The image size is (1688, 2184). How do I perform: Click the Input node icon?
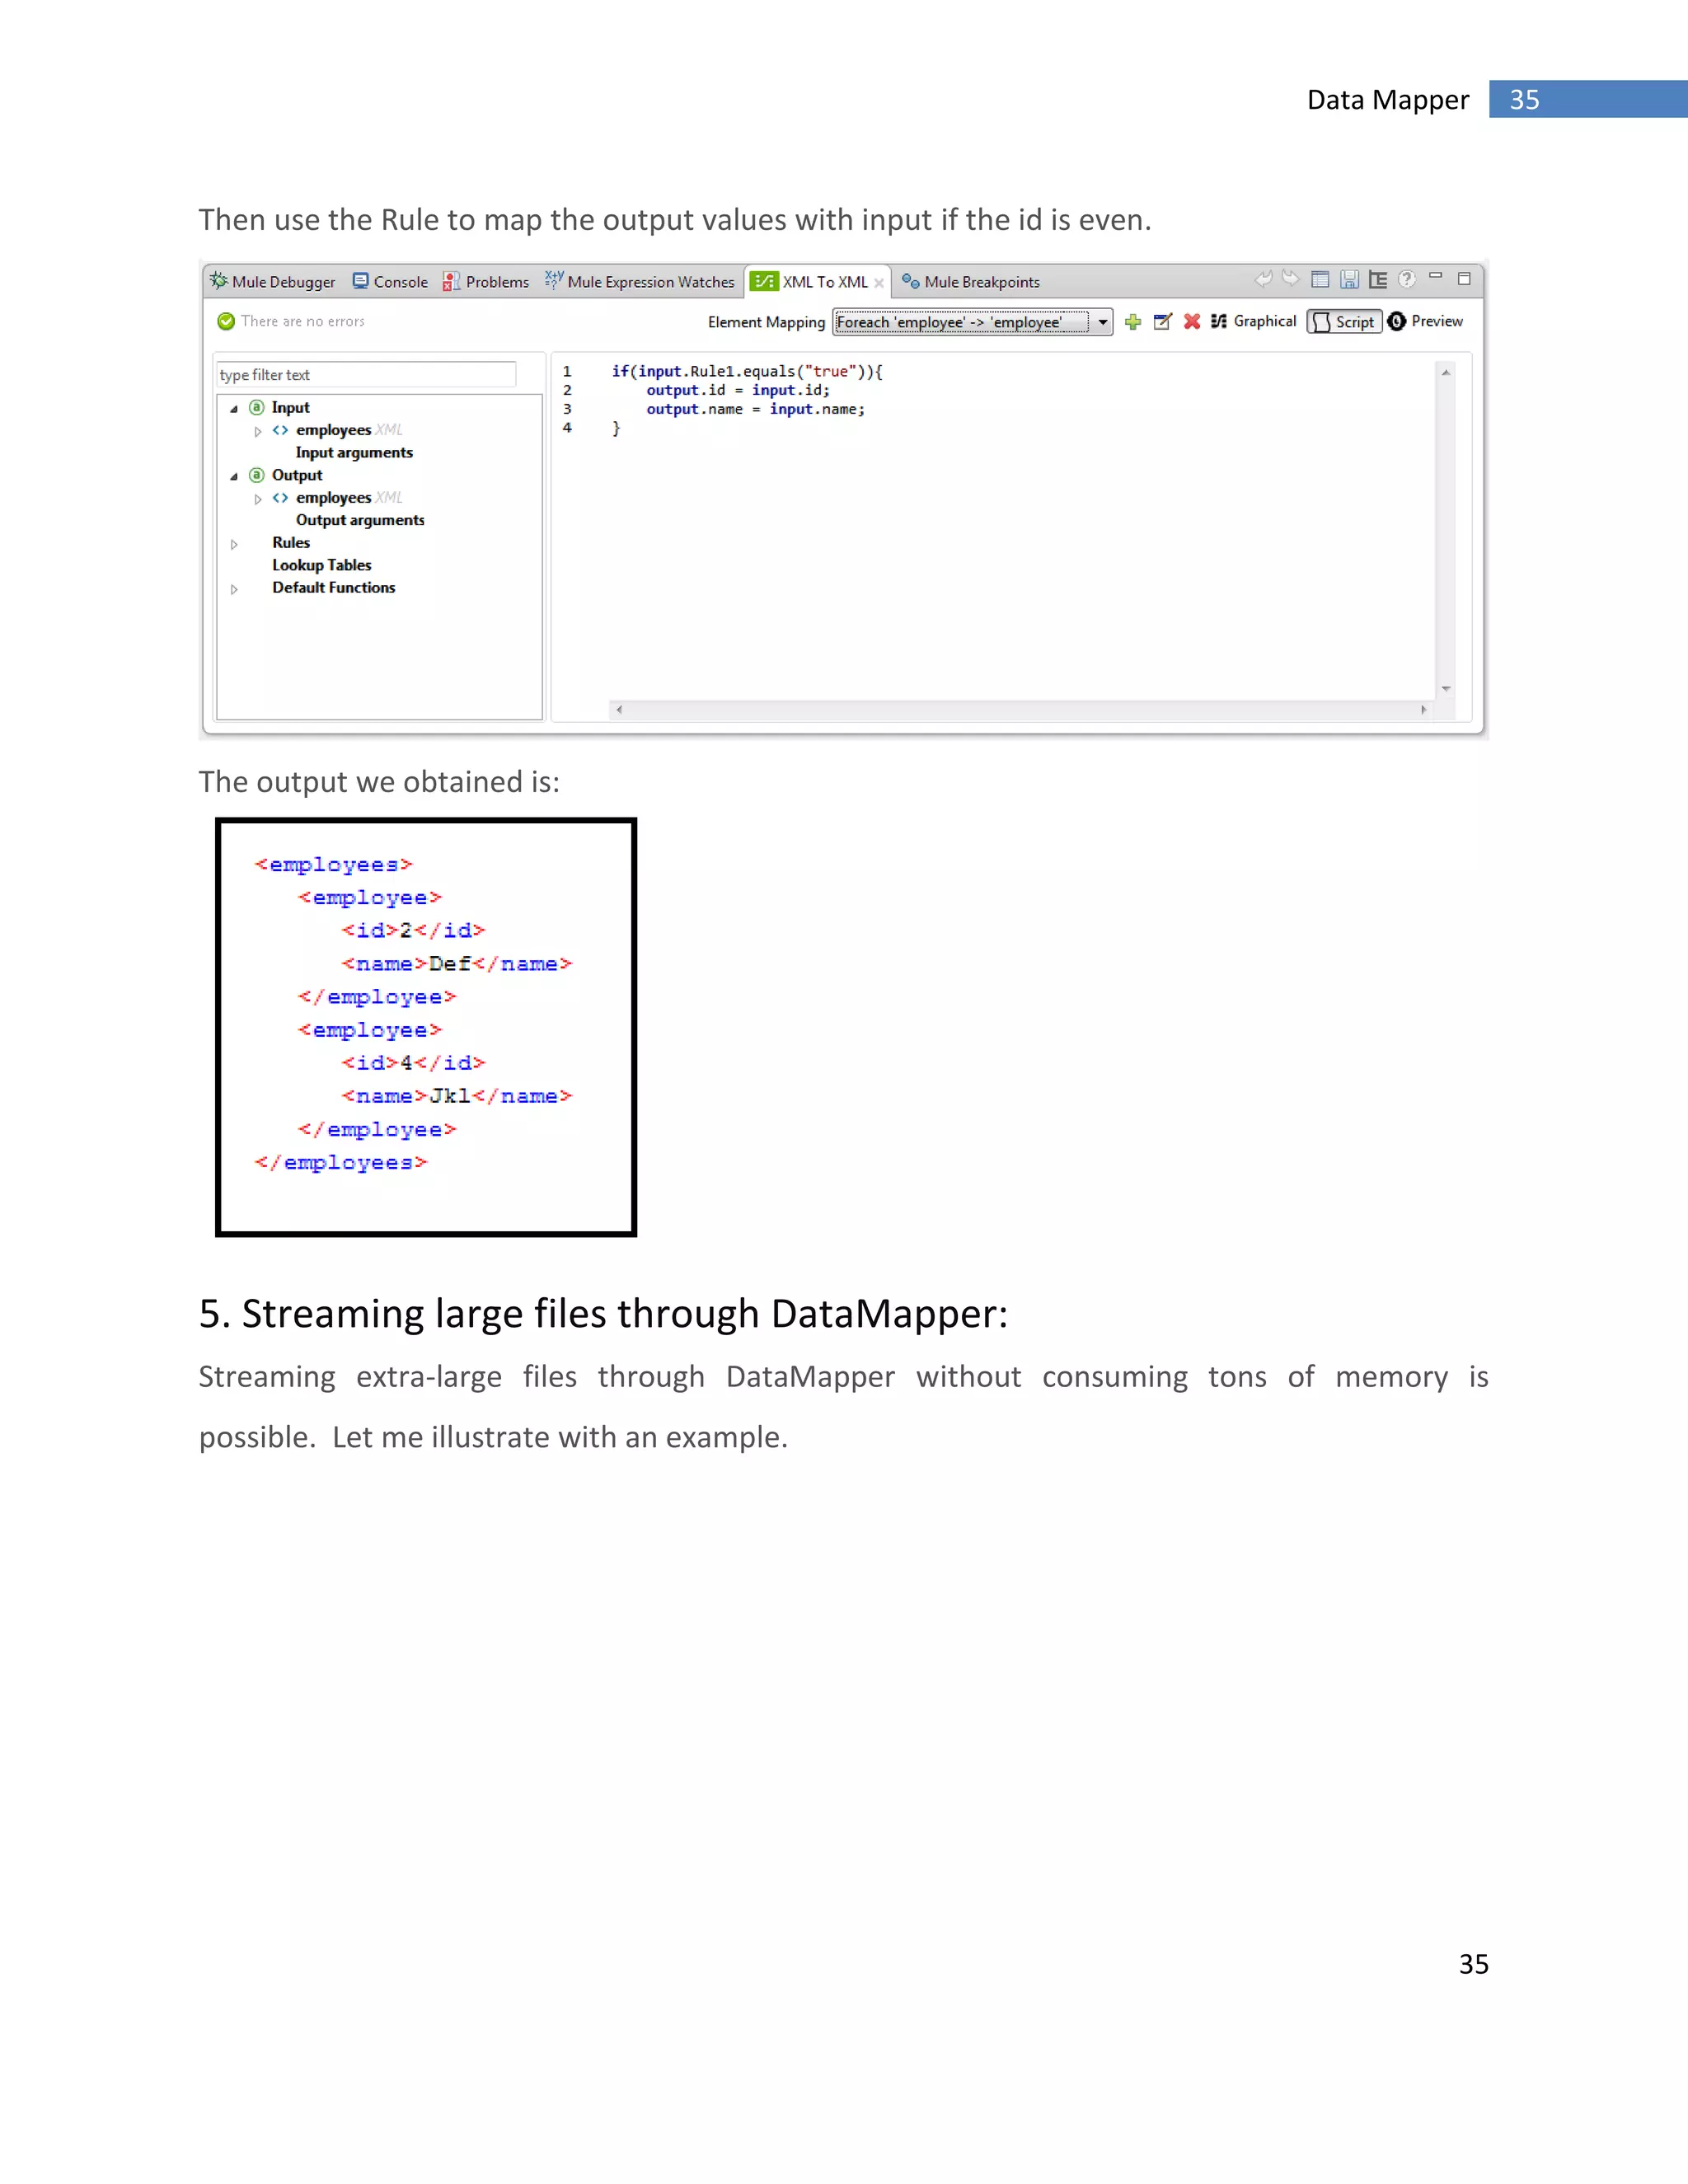257,407
